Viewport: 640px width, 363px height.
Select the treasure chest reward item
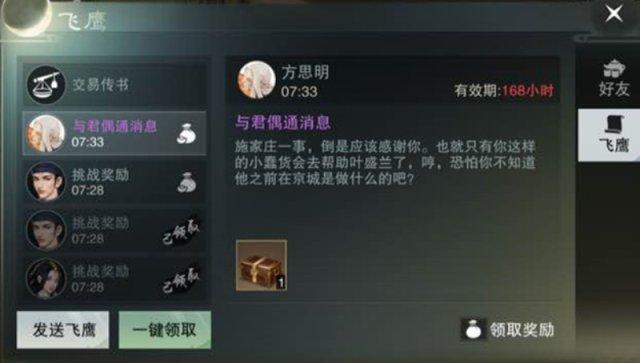pos(261,265)
